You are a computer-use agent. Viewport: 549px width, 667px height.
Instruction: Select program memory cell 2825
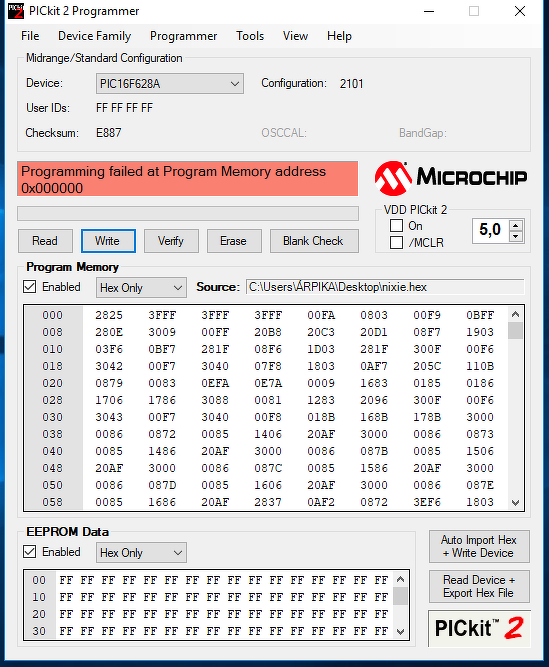pyautogui.click(x=109, y=315)
